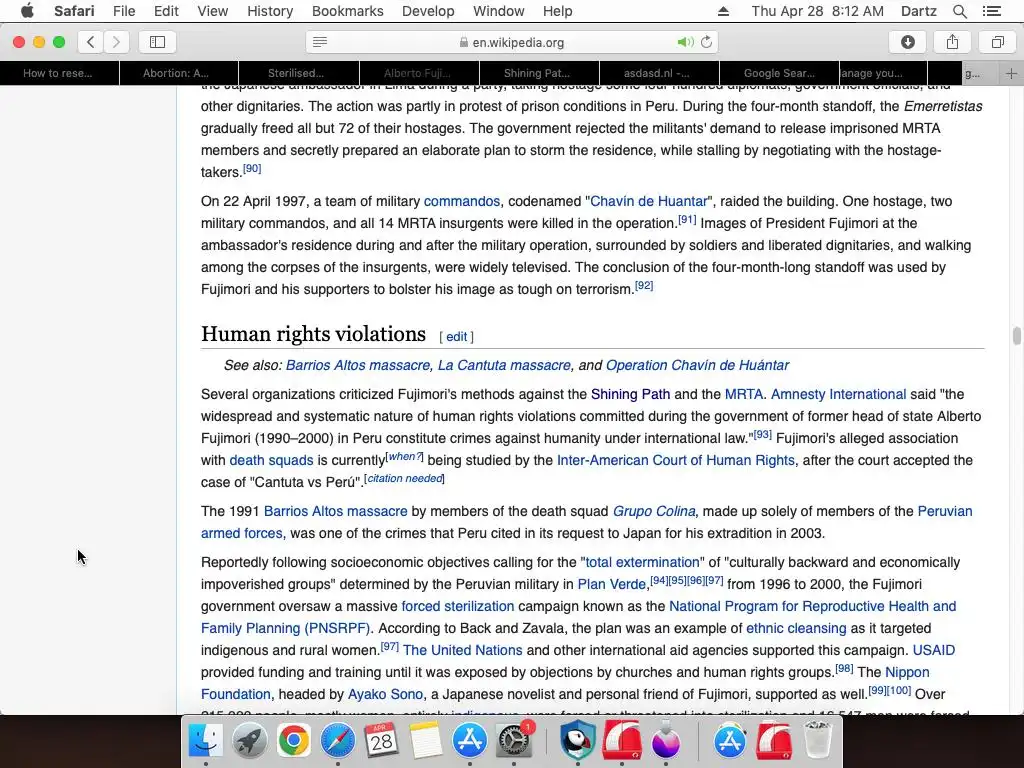Open the Window menu
This screenshot has width=1024, height=768.
pos(498,11)
